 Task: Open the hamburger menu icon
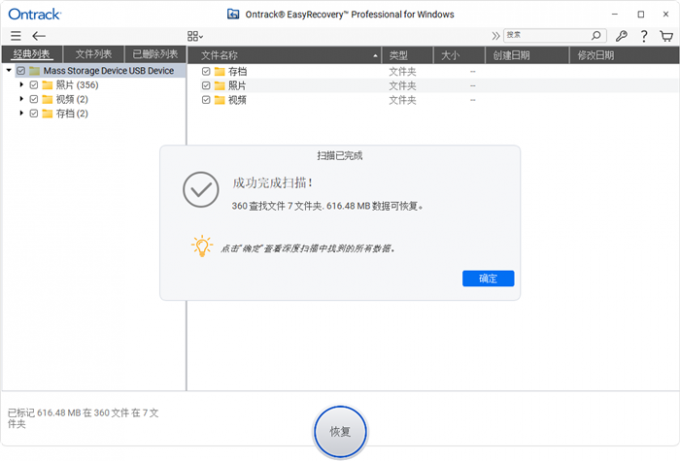(16, 36)
